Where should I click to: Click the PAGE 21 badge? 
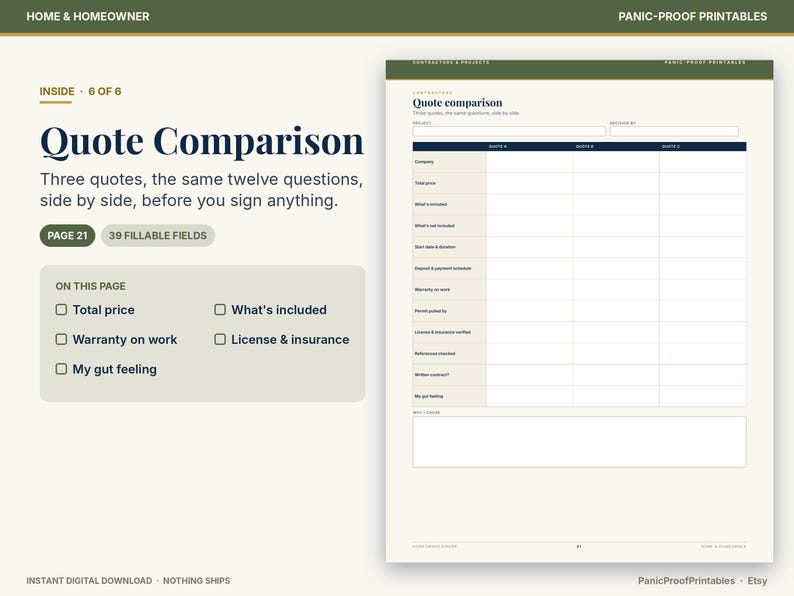(67, 235)
